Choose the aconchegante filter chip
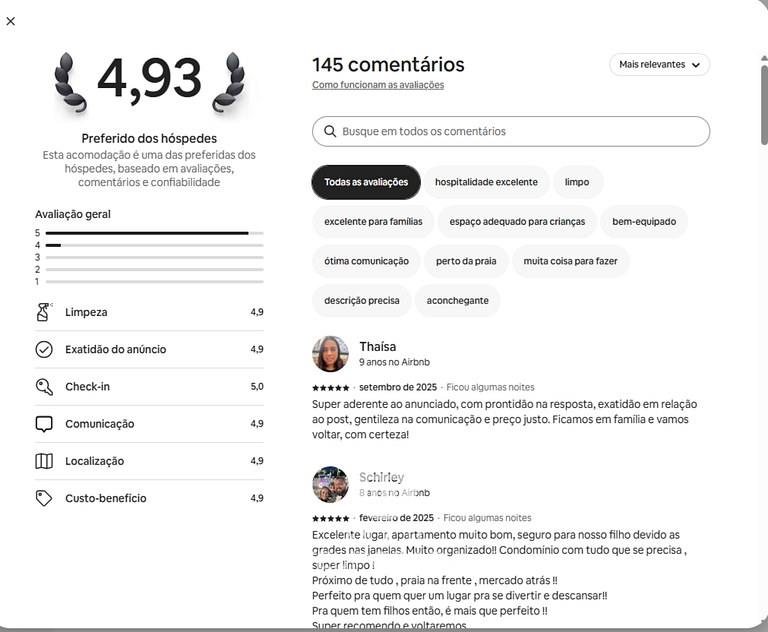Image resolution: width=768 pixels, height=632 pixels. [x=457, y=301]
